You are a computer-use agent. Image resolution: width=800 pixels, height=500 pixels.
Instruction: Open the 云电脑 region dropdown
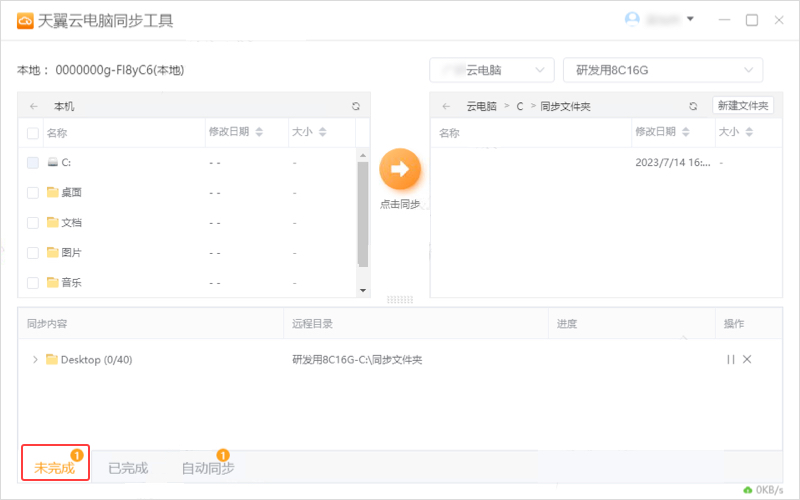pyautogui.click(x=492, y=70)
